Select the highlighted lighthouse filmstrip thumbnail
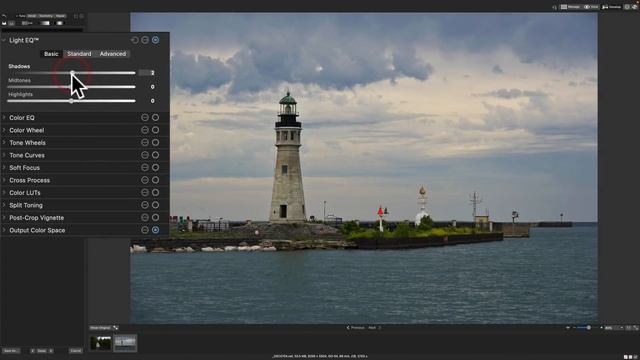The image size is (640, 360). (x=125, y=343)
